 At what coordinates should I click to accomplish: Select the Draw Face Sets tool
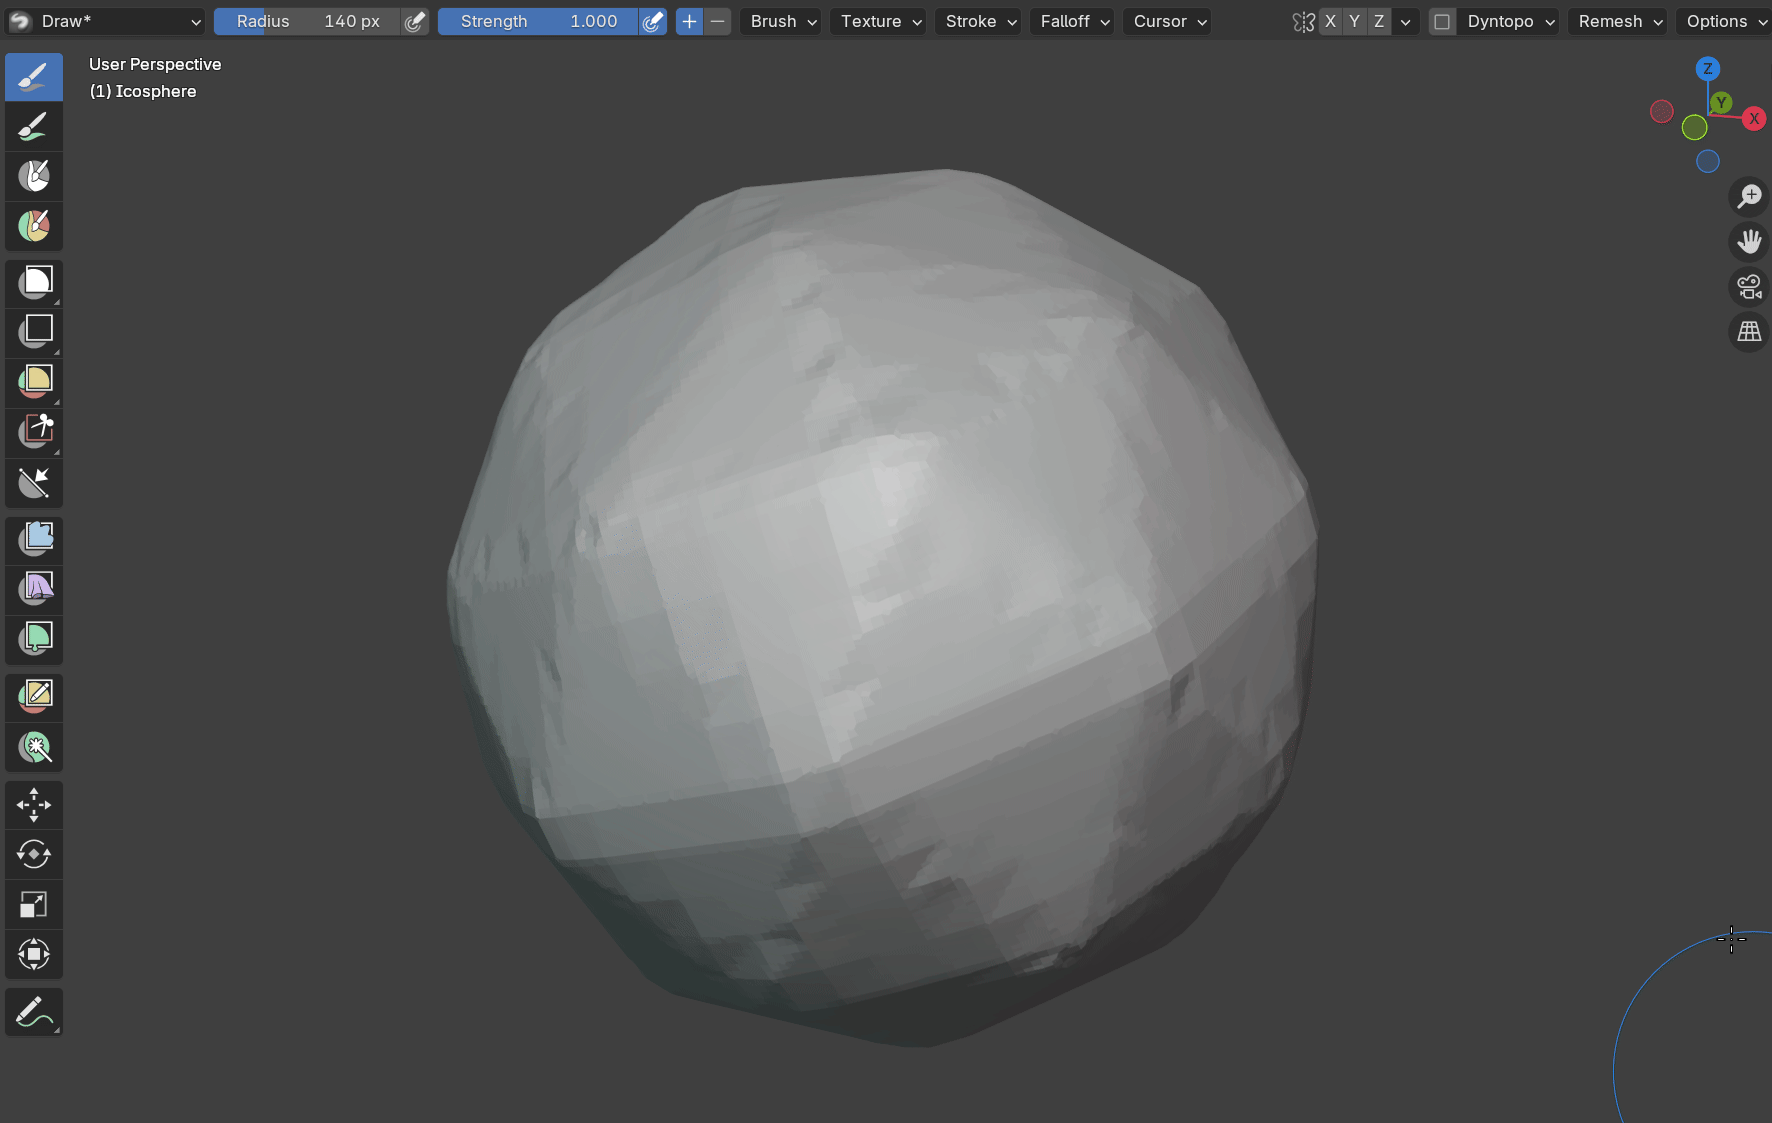coord(34,227)
